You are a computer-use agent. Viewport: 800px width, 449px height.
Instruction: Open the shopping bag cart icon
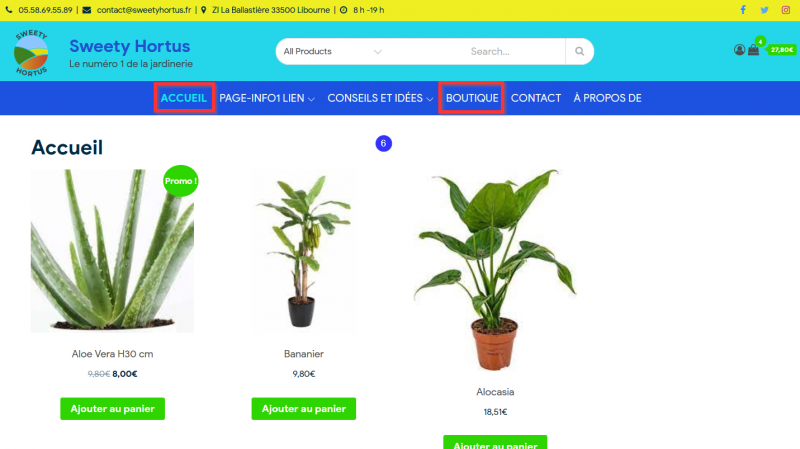pos(754,49)
